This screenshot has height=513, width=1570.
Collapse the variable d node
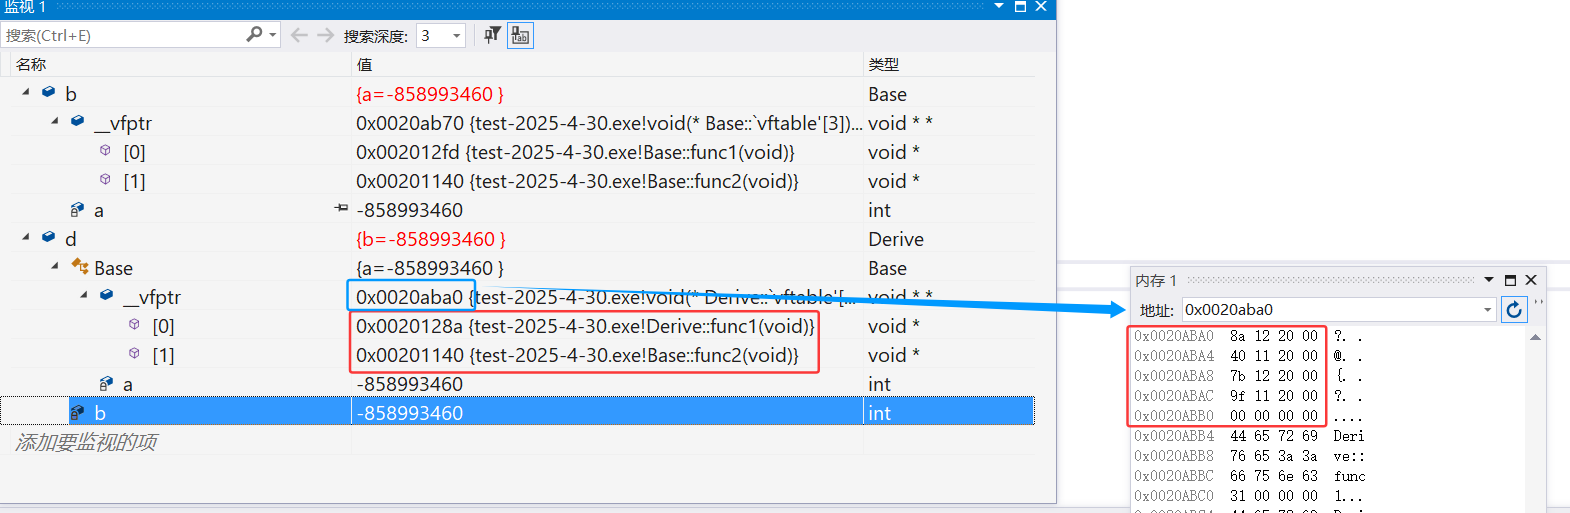tap(26, 237)
